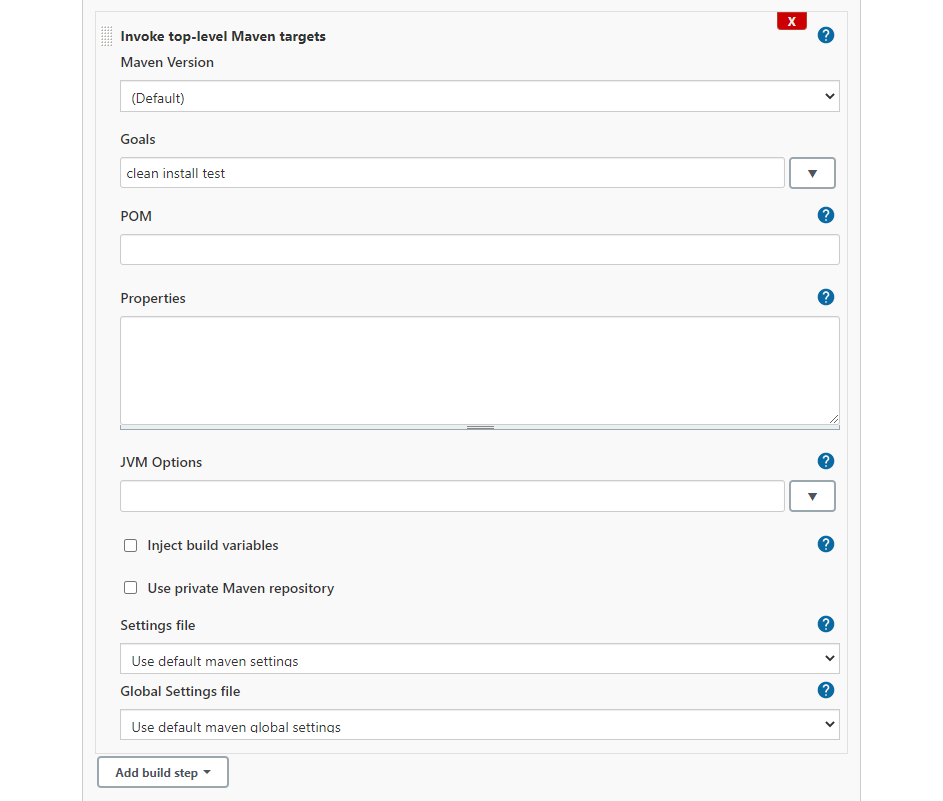Show help for Inject build variables
This screenshot has width=943, height=801.
(x=826, y=544)
